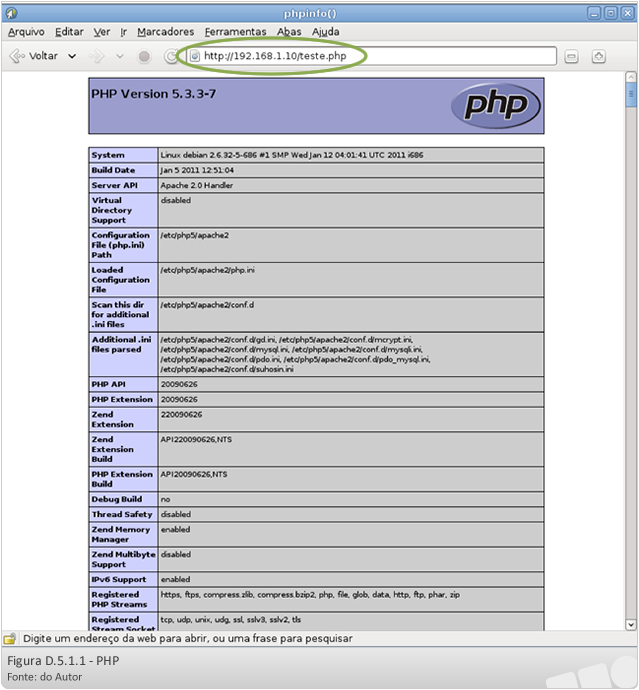Click 'Additional .ini files parsed' label
Viewport: 639px width, 690px height.
121,344
